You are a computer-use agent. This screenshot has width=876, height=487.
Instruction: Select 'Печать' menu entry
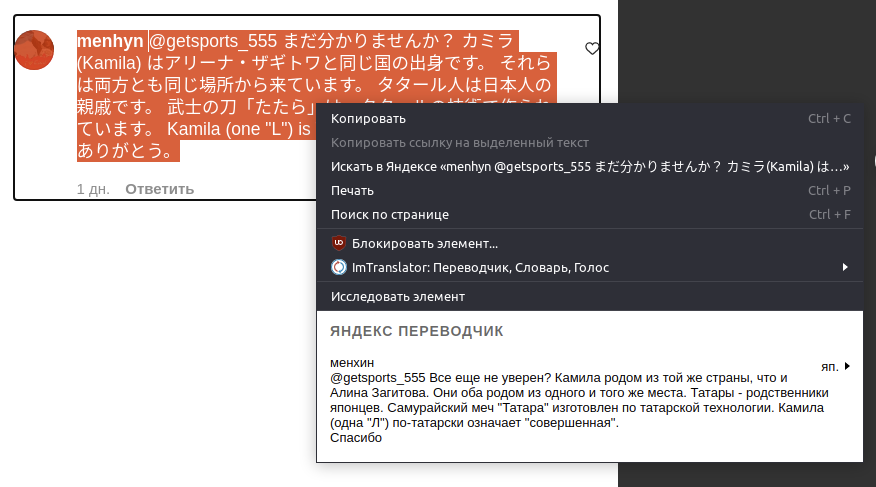[352, 190]
